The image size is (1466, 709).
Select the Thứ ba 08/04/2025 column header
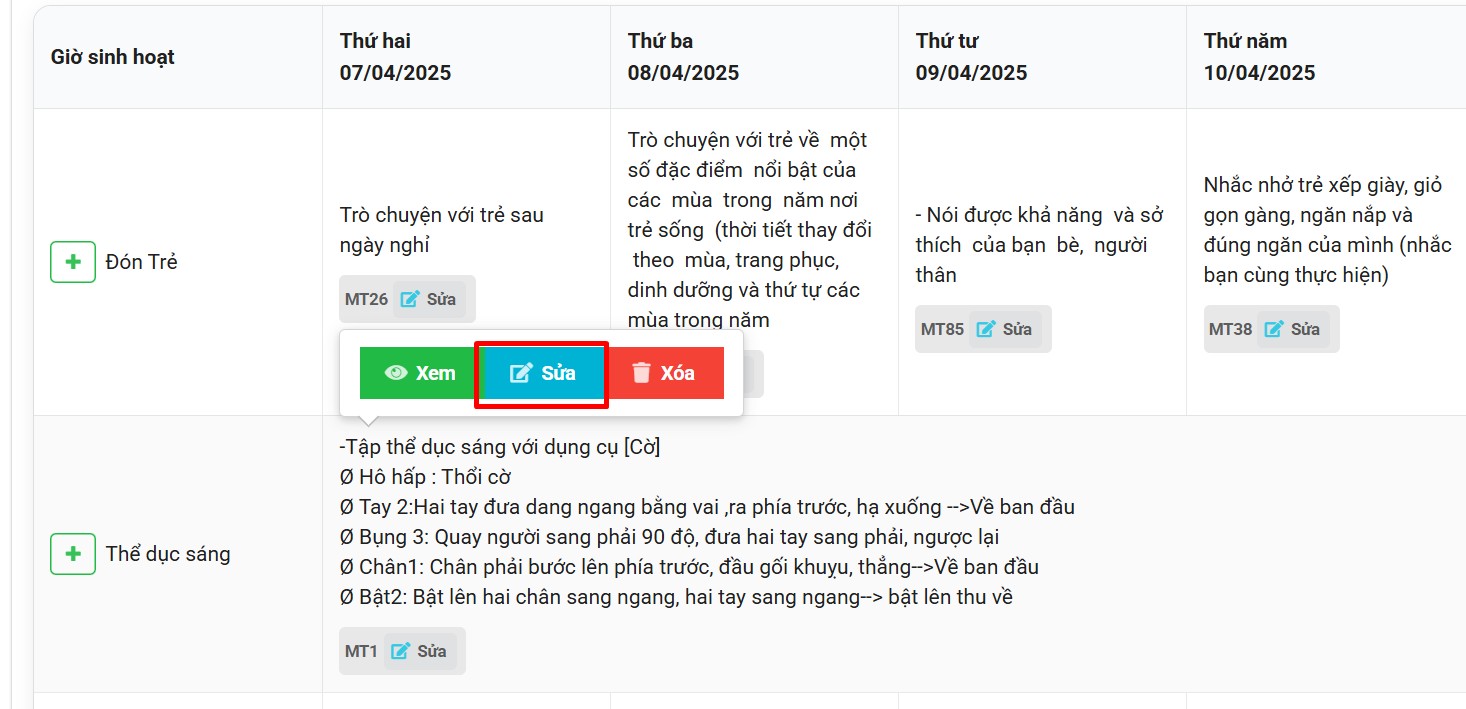683,57
